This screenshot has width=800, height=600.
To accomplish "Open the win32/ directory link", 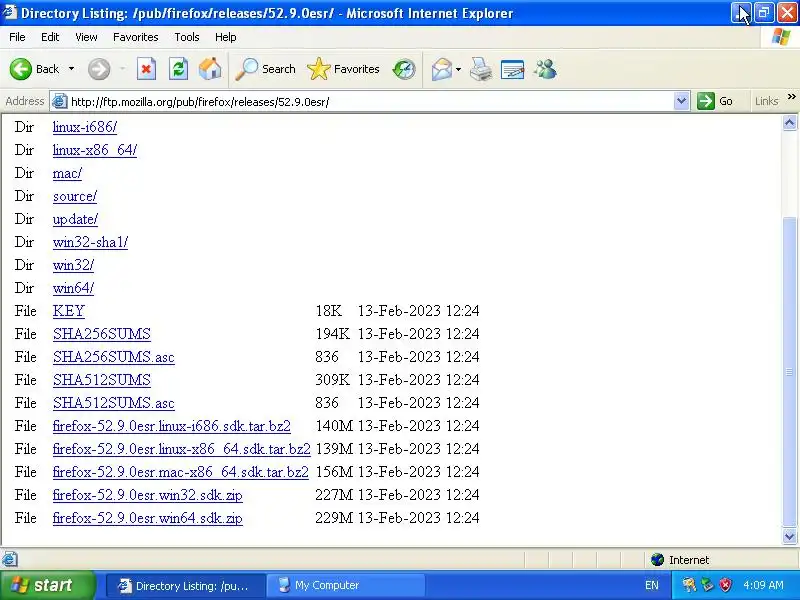I will 73,265.
